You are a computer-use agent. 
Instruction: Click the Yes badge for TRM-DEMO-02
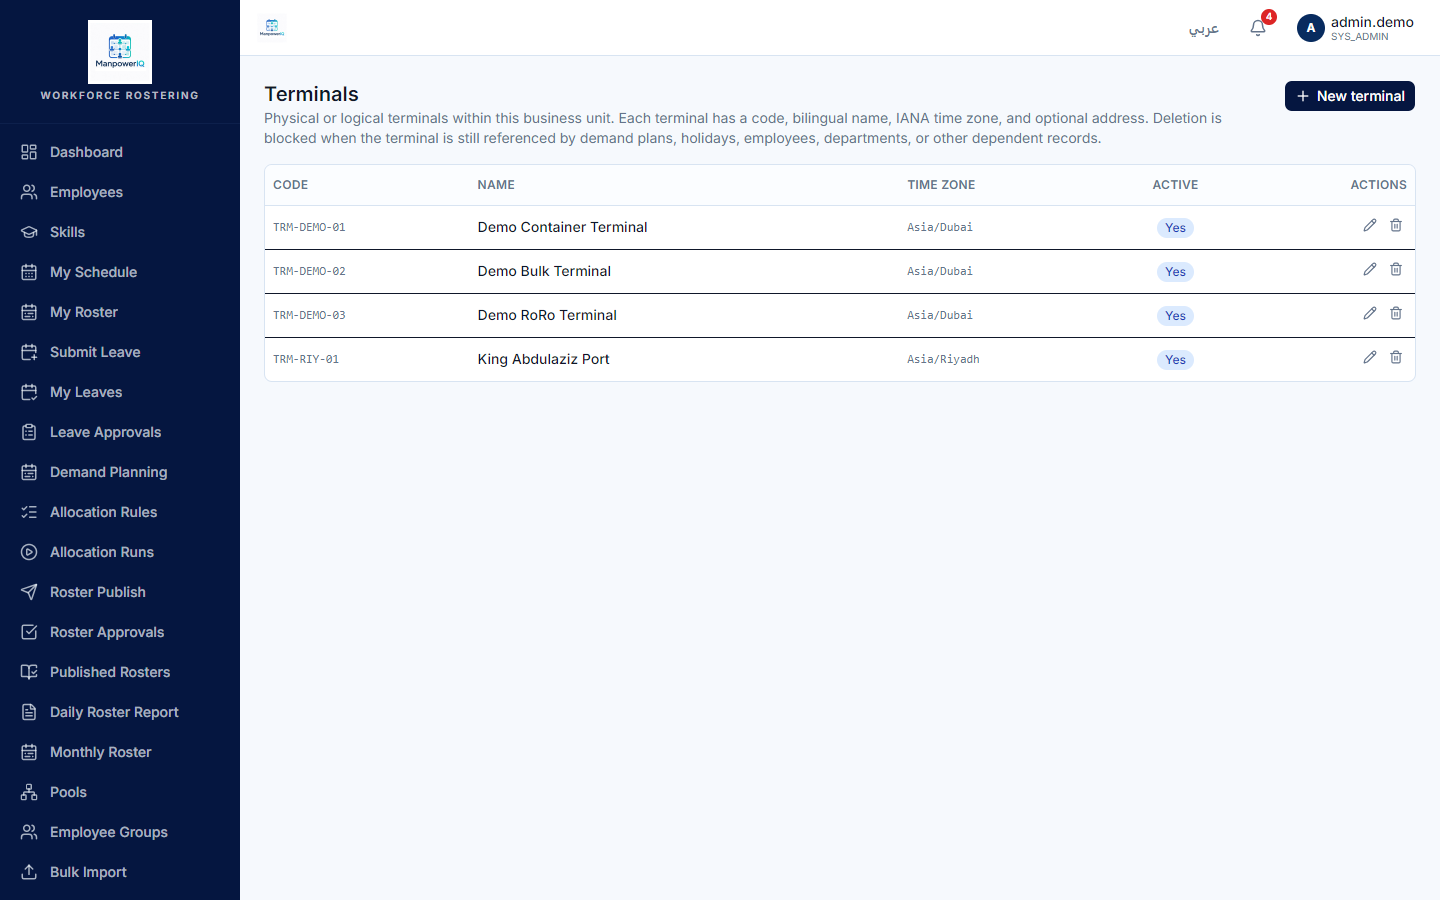coord(1175,272)
